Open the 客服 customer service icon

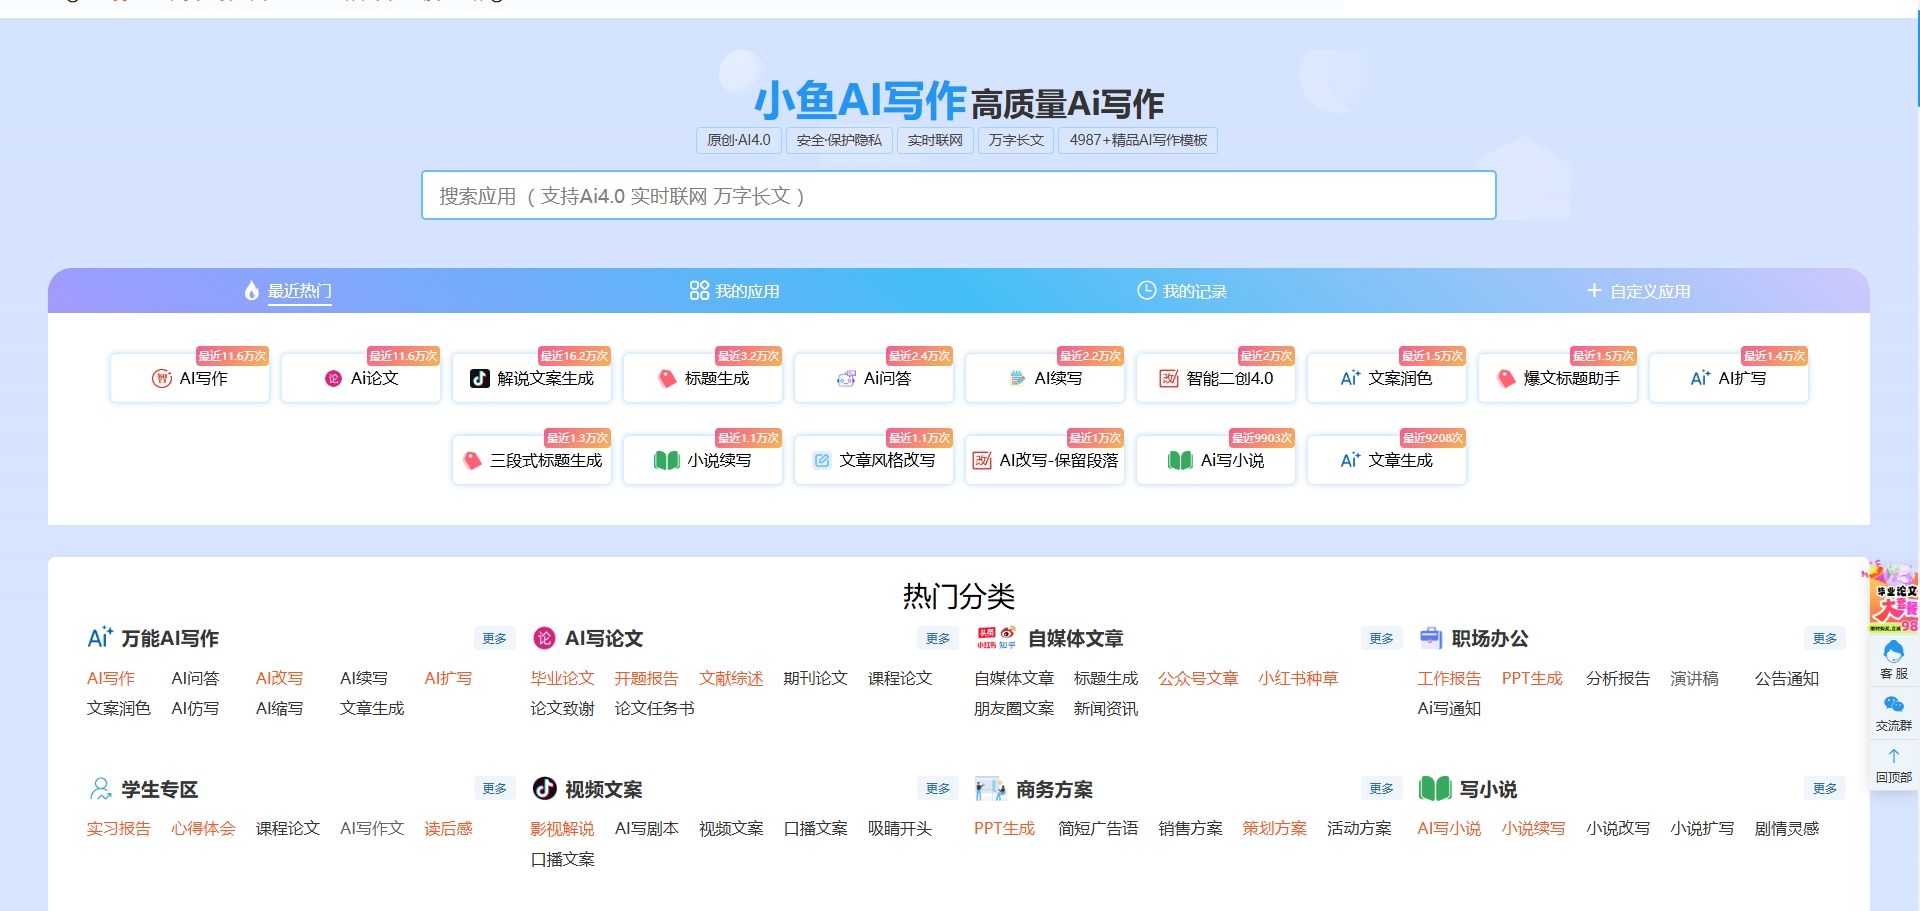[1893, 660]
